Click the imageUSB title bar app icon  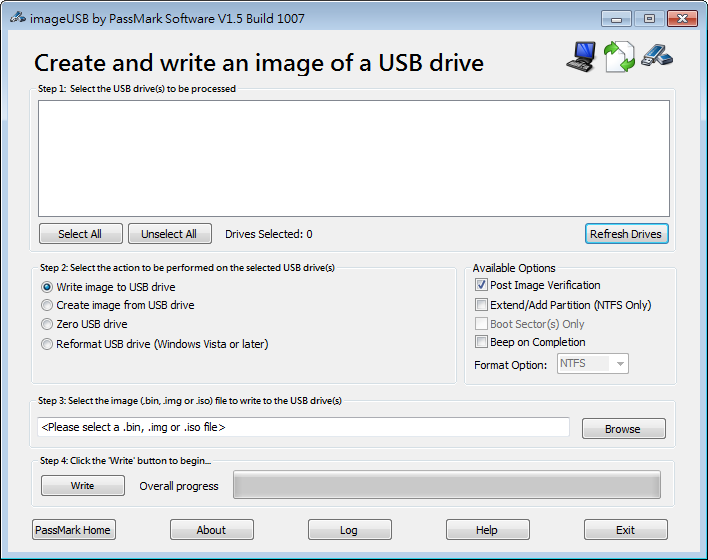click(18, 18)
